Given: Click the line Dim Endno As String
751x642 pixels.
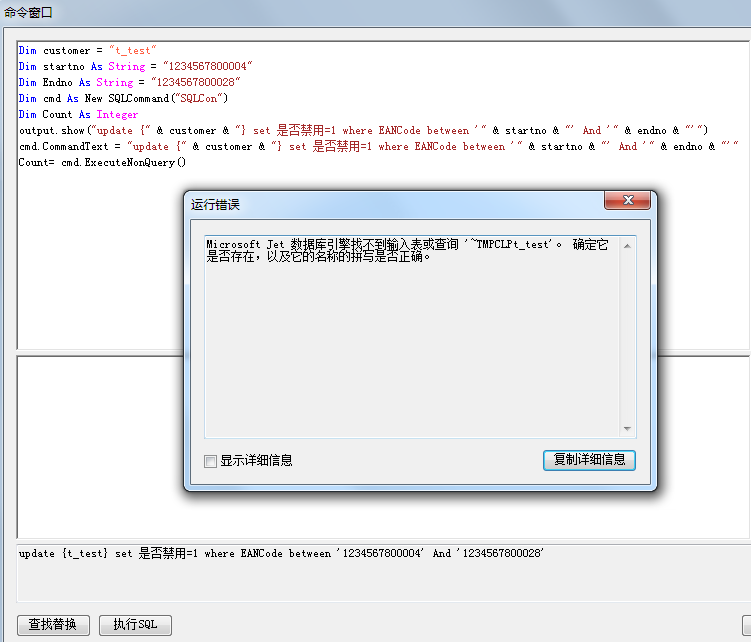Looking at the screenshot, I should 129,82.
